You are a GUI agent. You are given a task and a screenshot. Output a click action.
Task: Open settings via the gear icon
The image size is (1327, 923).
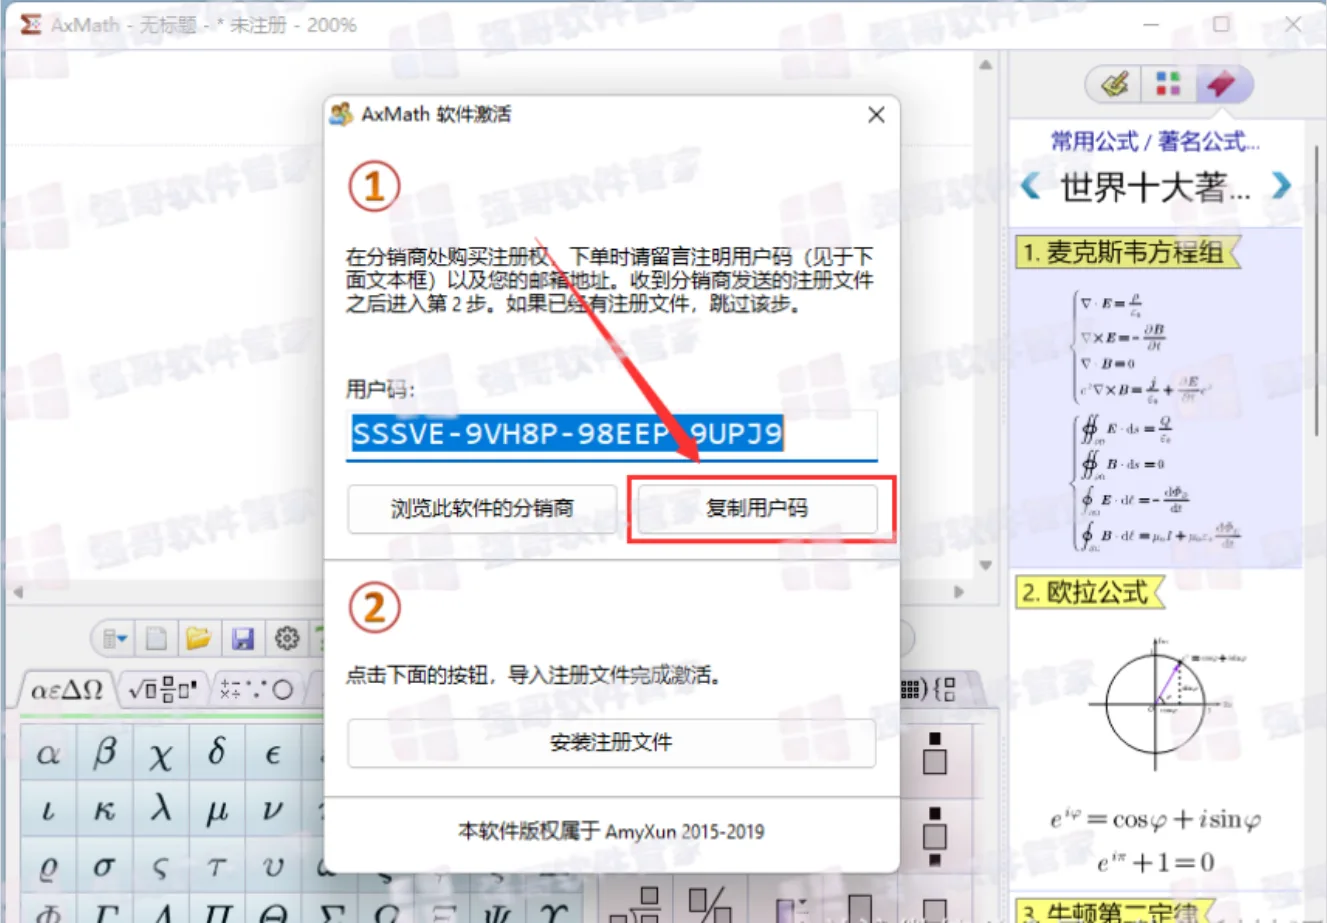point(287,638)
